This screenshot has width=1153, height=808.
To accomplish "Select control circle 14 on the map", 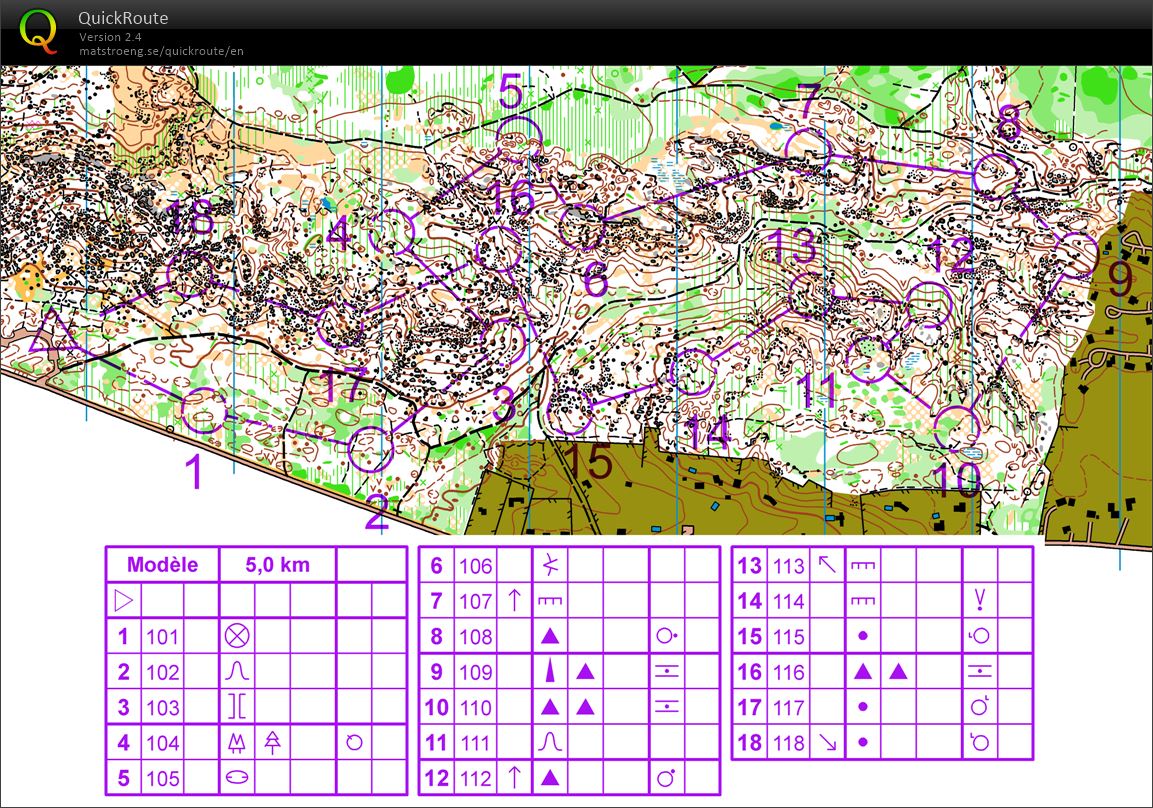I will (x=692, y=372).
